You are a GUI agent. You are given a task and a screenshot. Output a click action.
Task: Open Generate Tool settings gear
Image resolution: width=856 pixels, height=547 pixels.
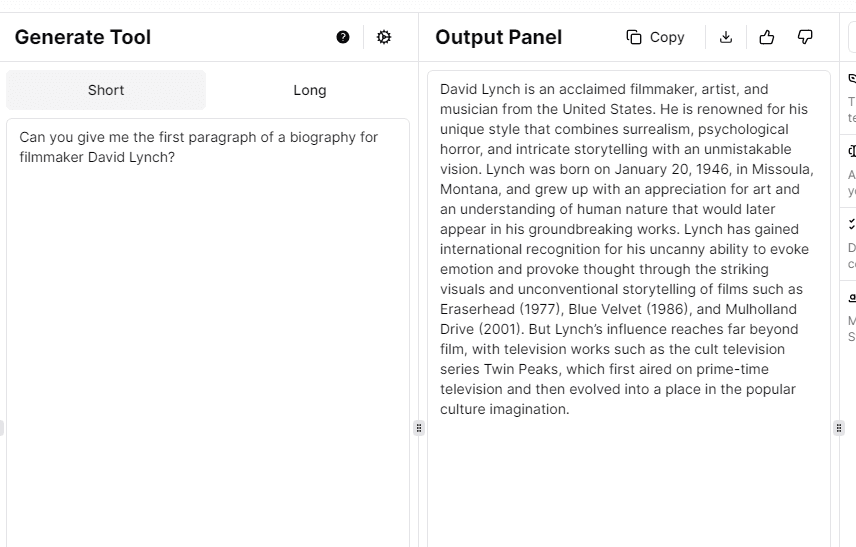pos(384,37)
